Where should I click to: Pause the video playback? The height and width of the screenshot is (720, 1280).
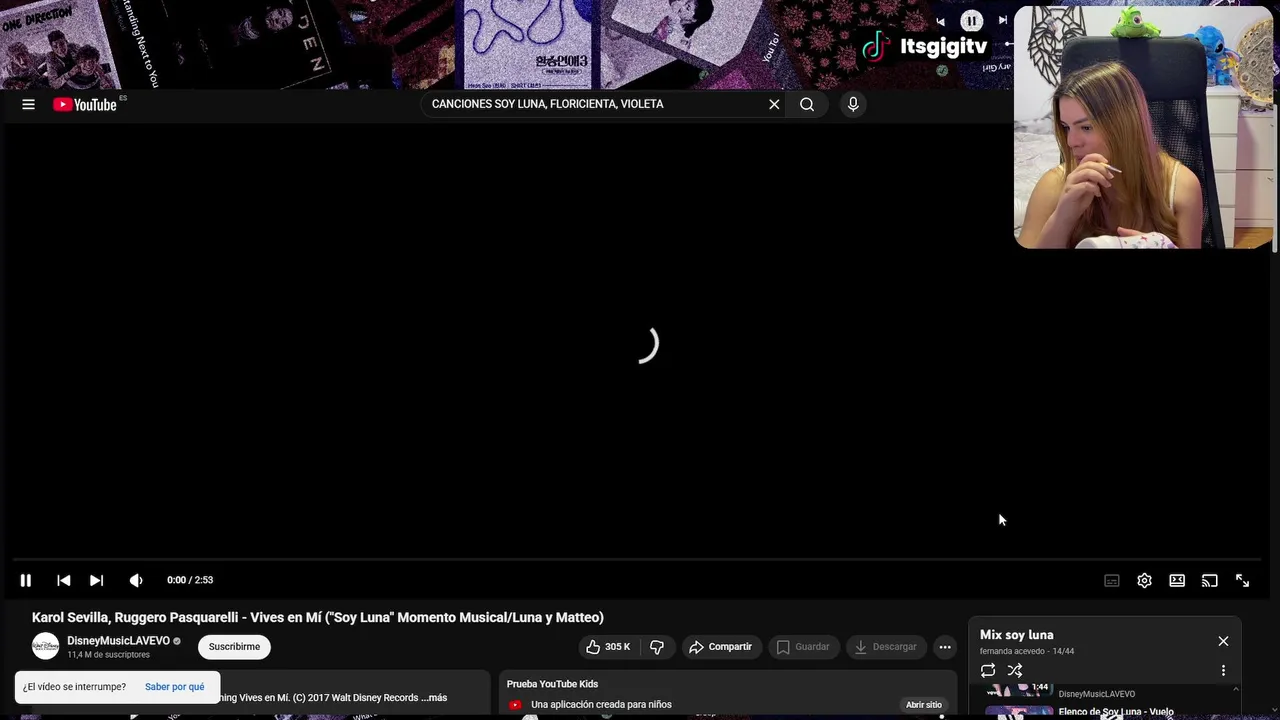(26, 580)
